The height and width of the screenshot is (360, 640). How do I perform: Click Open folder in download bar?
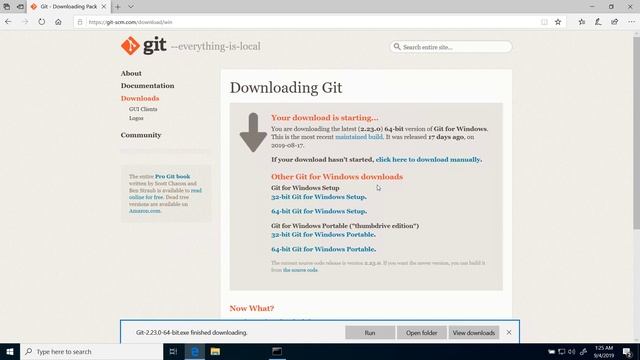[422, 333]
